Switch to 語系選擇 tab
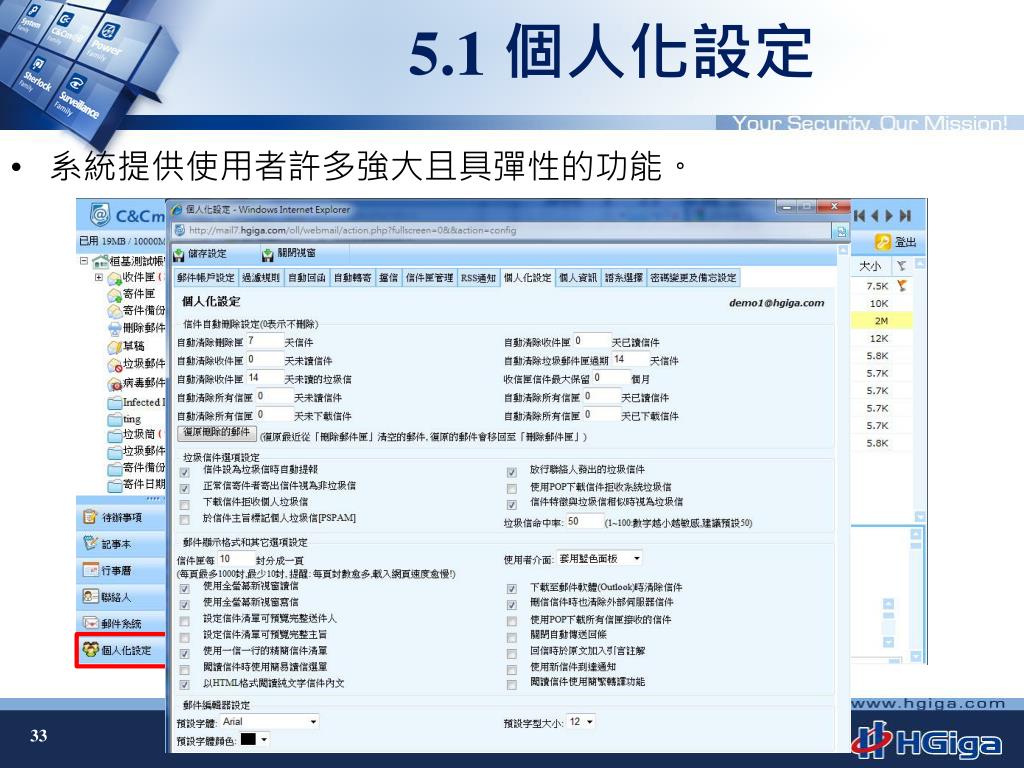 (623, 278)
